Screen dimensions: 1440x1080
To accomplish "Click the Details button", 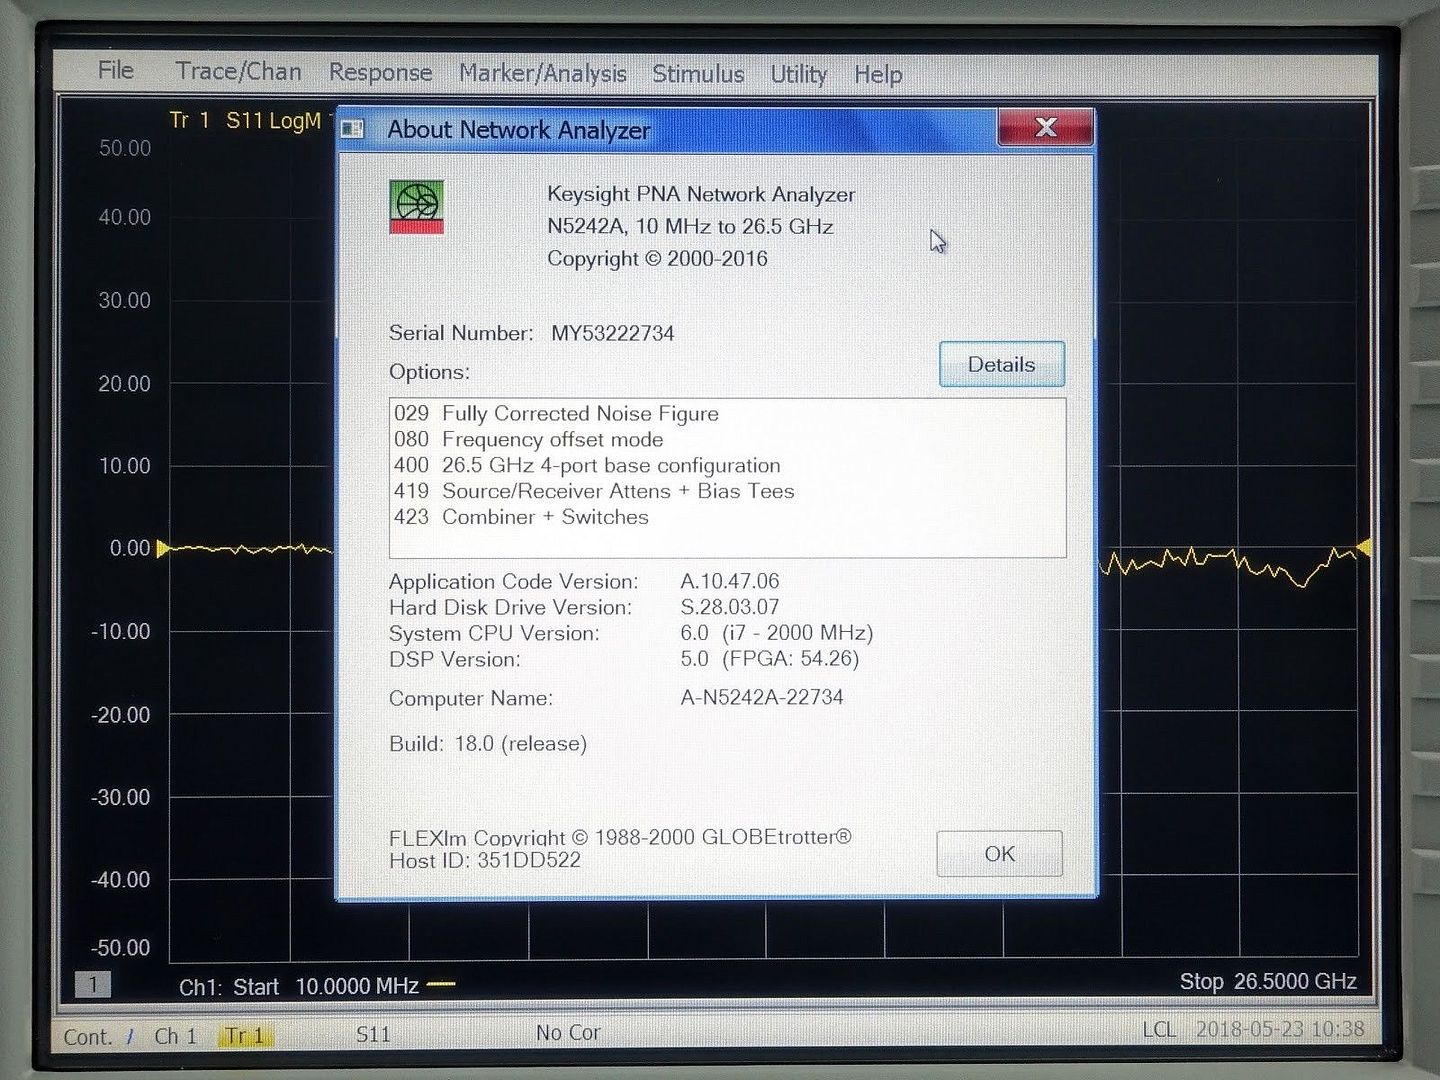I will click(1001, 364).
